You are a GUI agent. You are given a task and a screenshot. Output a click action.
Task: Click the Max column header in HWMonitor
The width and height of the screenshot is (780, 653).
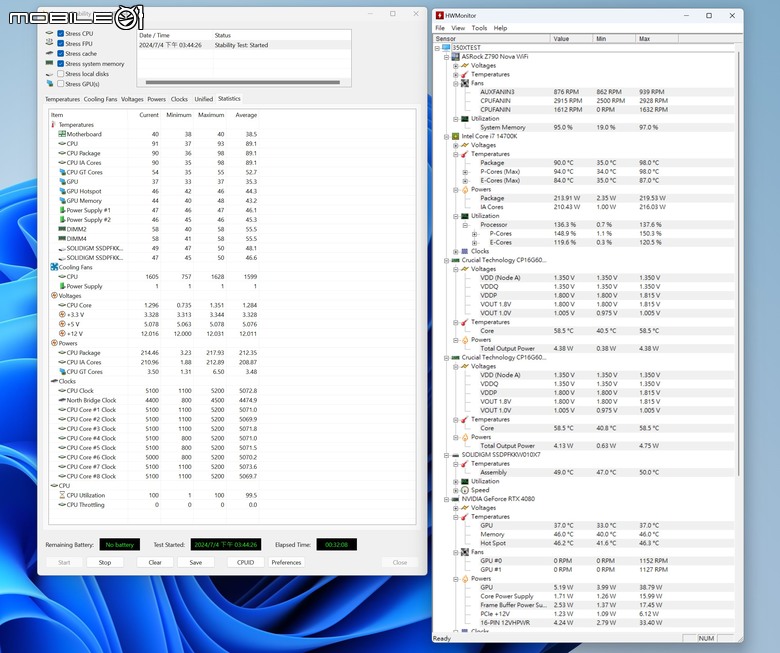click(x=657, y=38)
